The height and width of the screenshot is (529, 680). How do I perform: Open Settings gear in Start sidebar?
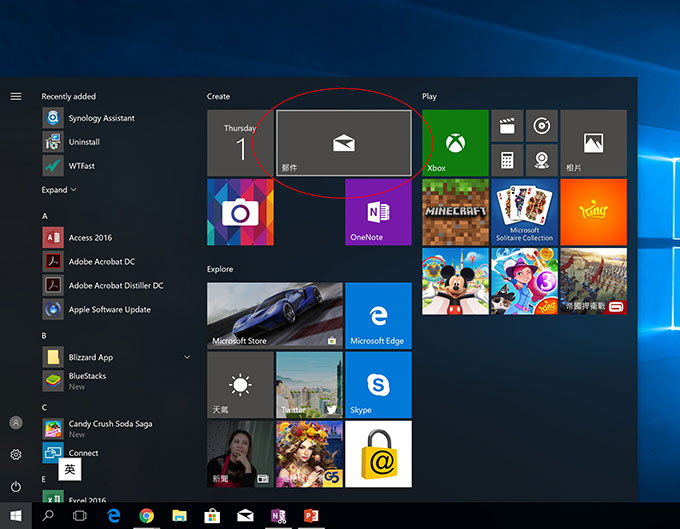pos(16,454)
